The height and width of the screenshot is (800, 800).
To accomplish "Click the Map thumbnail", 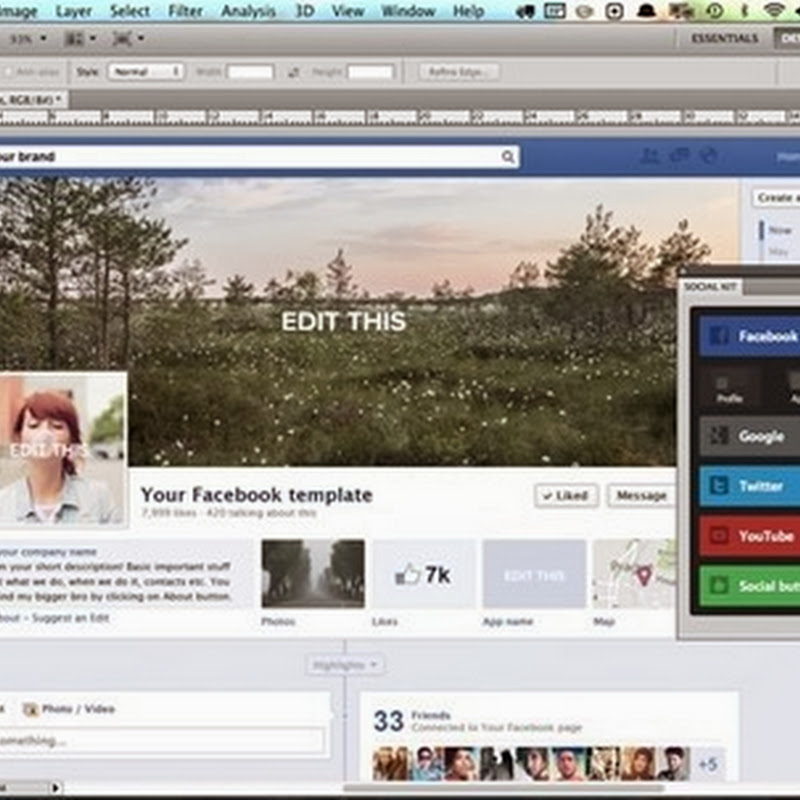I will (x=635, y=574).
